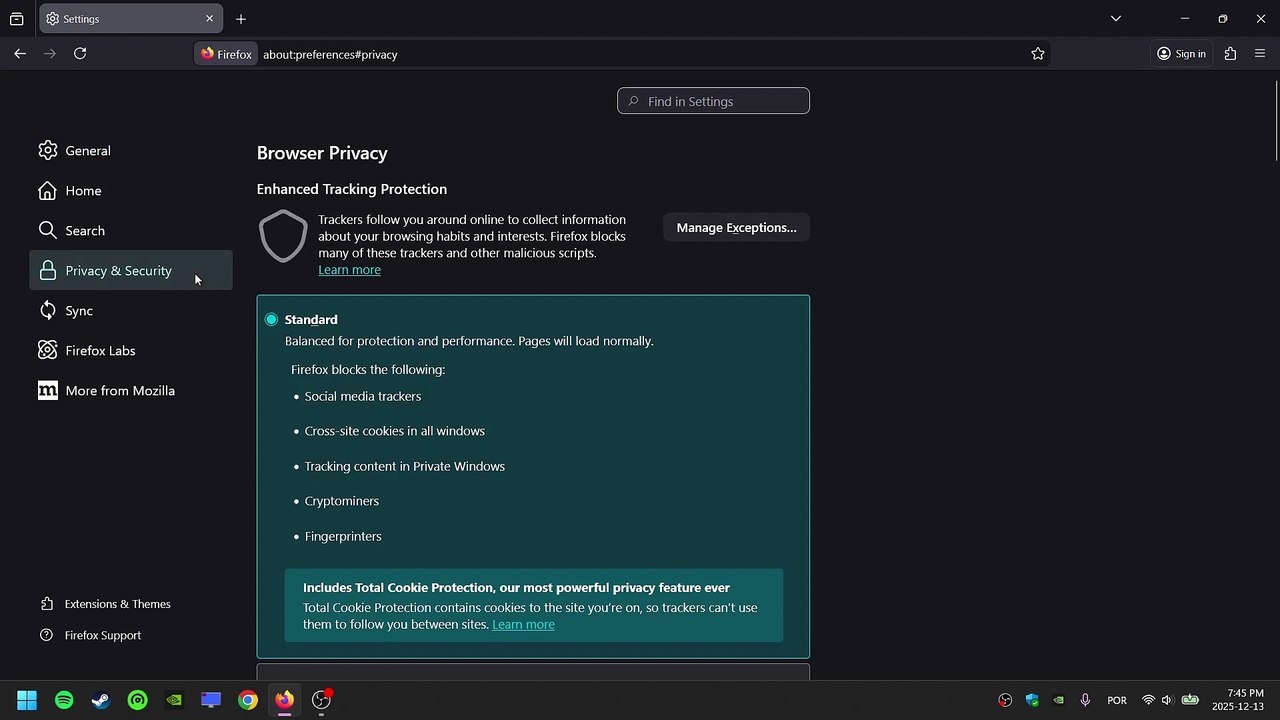Click the Firefox Support question mark icon

coord(47,635)
